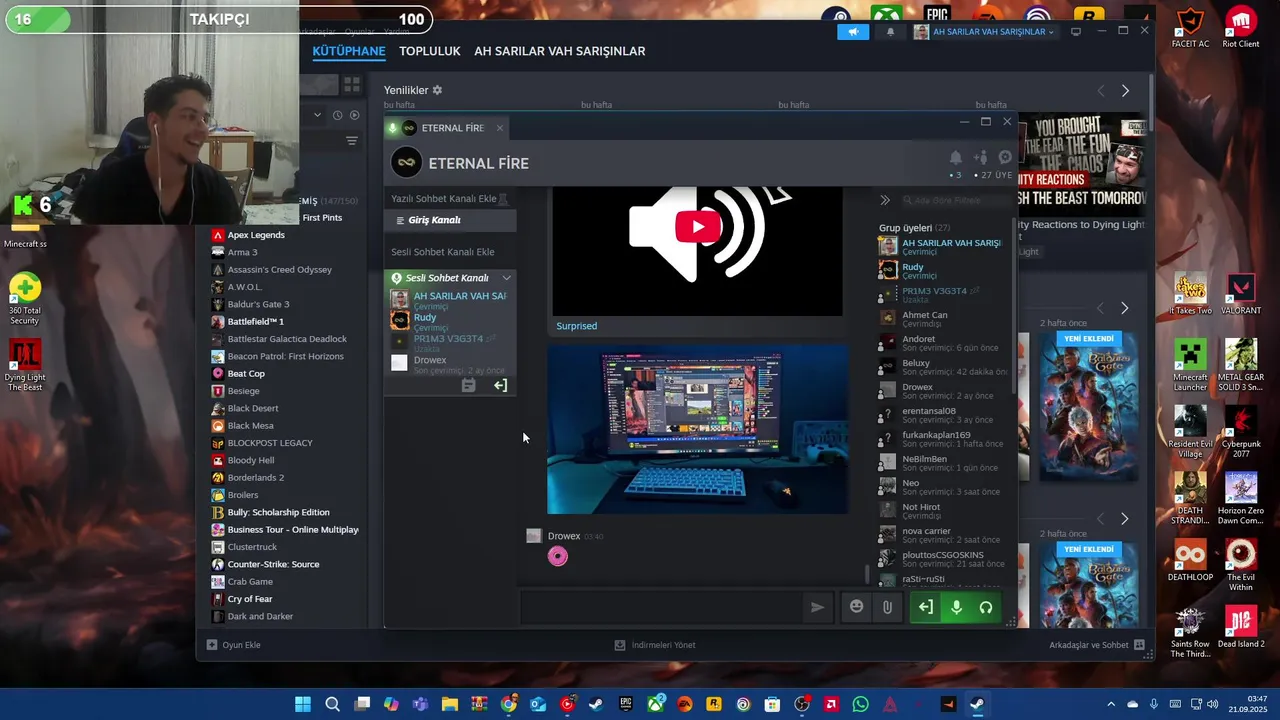
Task: Show hidden system tray icons chevron
Action: [1110, 704]
